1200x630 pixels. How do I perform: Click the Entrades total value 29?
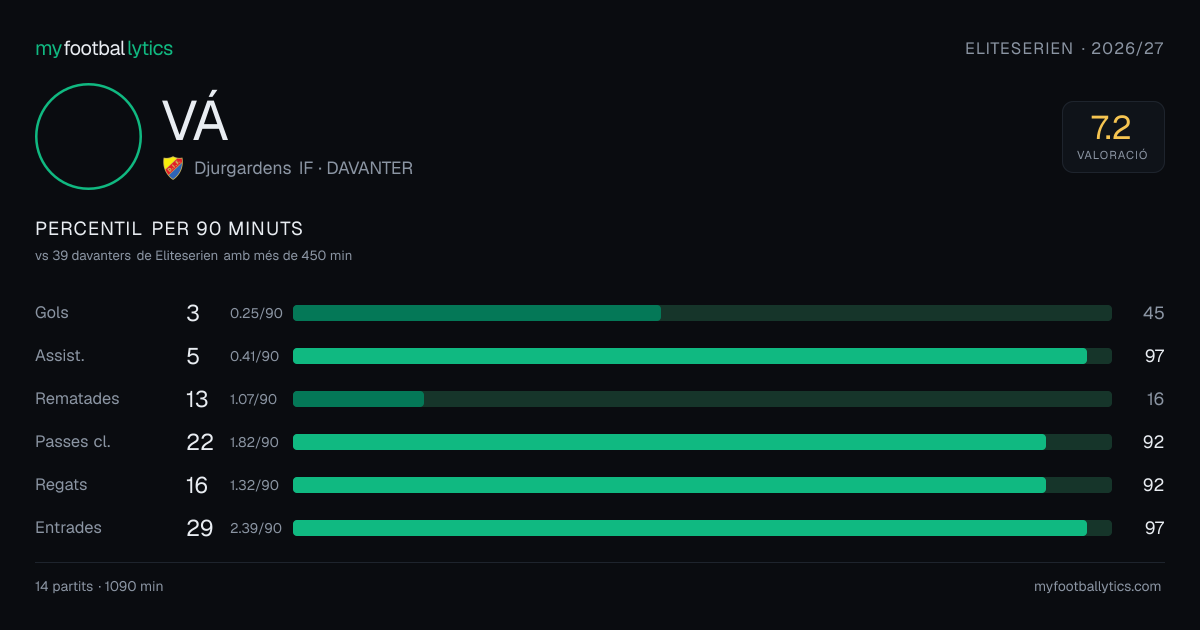pyautogui.click(x=200, y=528)
